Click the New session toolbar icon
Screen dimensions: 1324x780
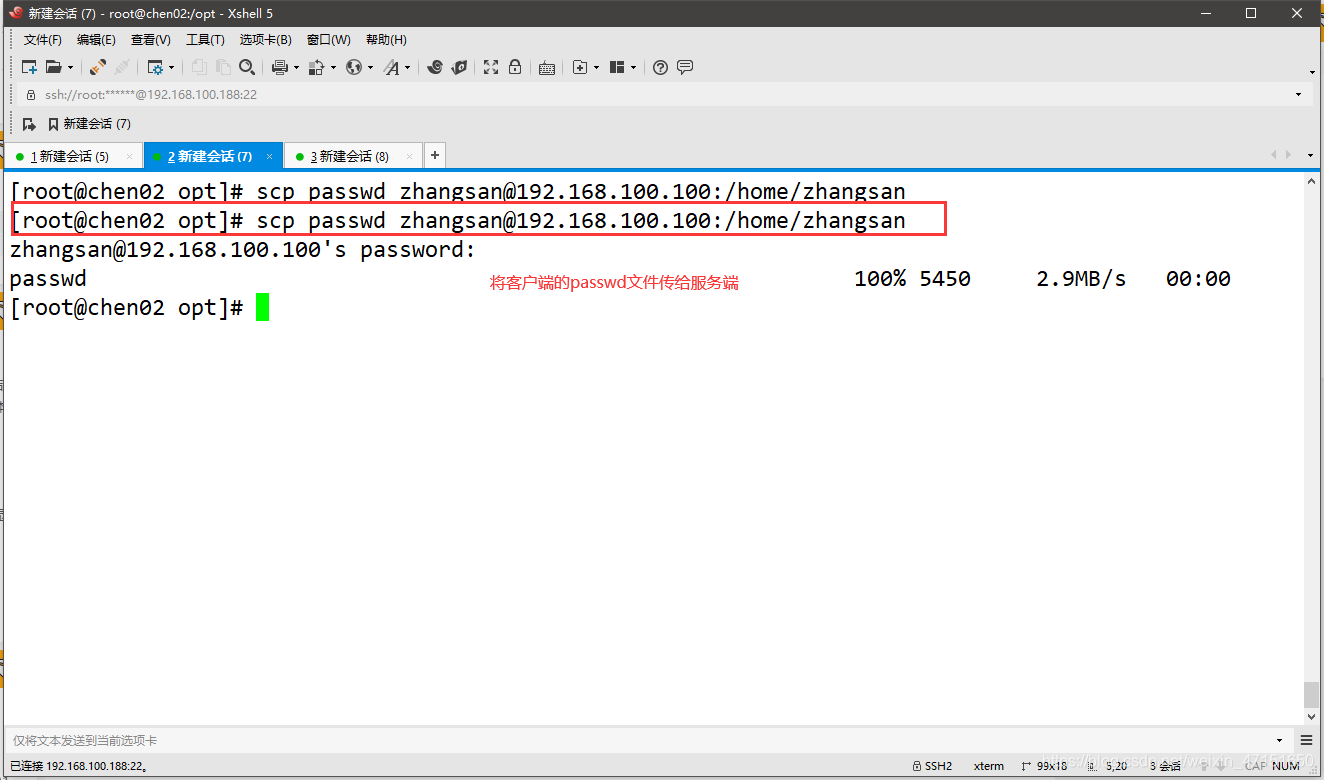tap(30, 67)
